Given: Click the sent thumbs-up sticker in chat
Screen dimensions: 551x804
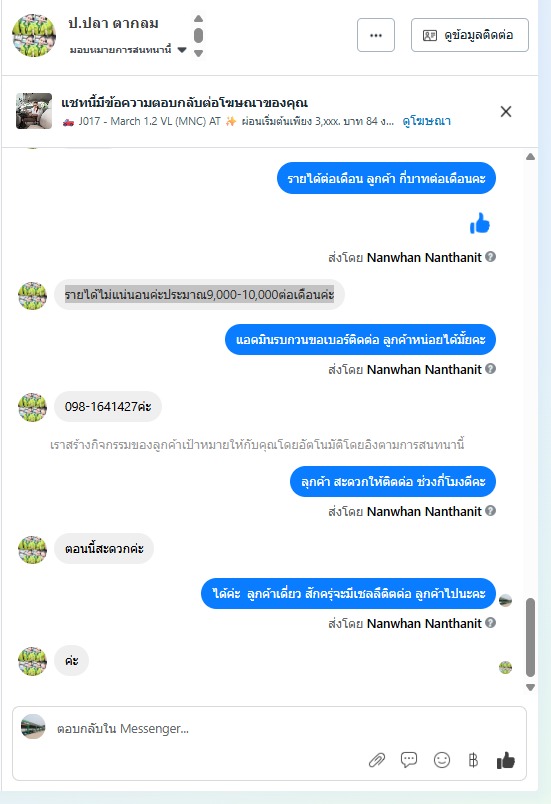Looking at the screenshot, I should (480, 224).
